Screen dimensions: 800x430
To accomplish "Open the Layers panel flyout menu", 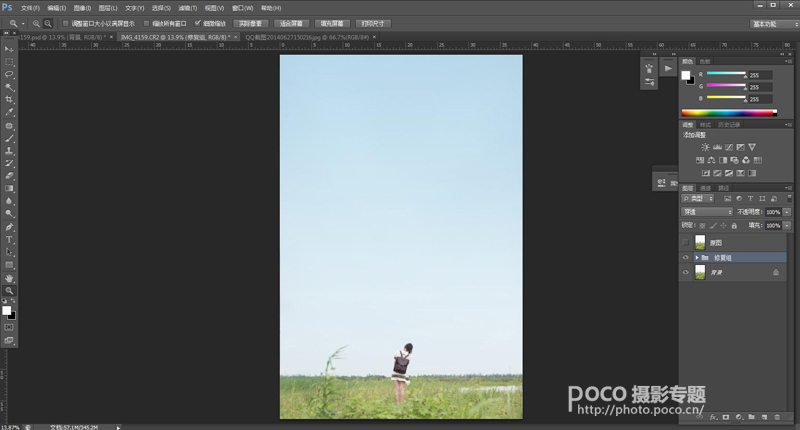I will [x=789, y=188].
